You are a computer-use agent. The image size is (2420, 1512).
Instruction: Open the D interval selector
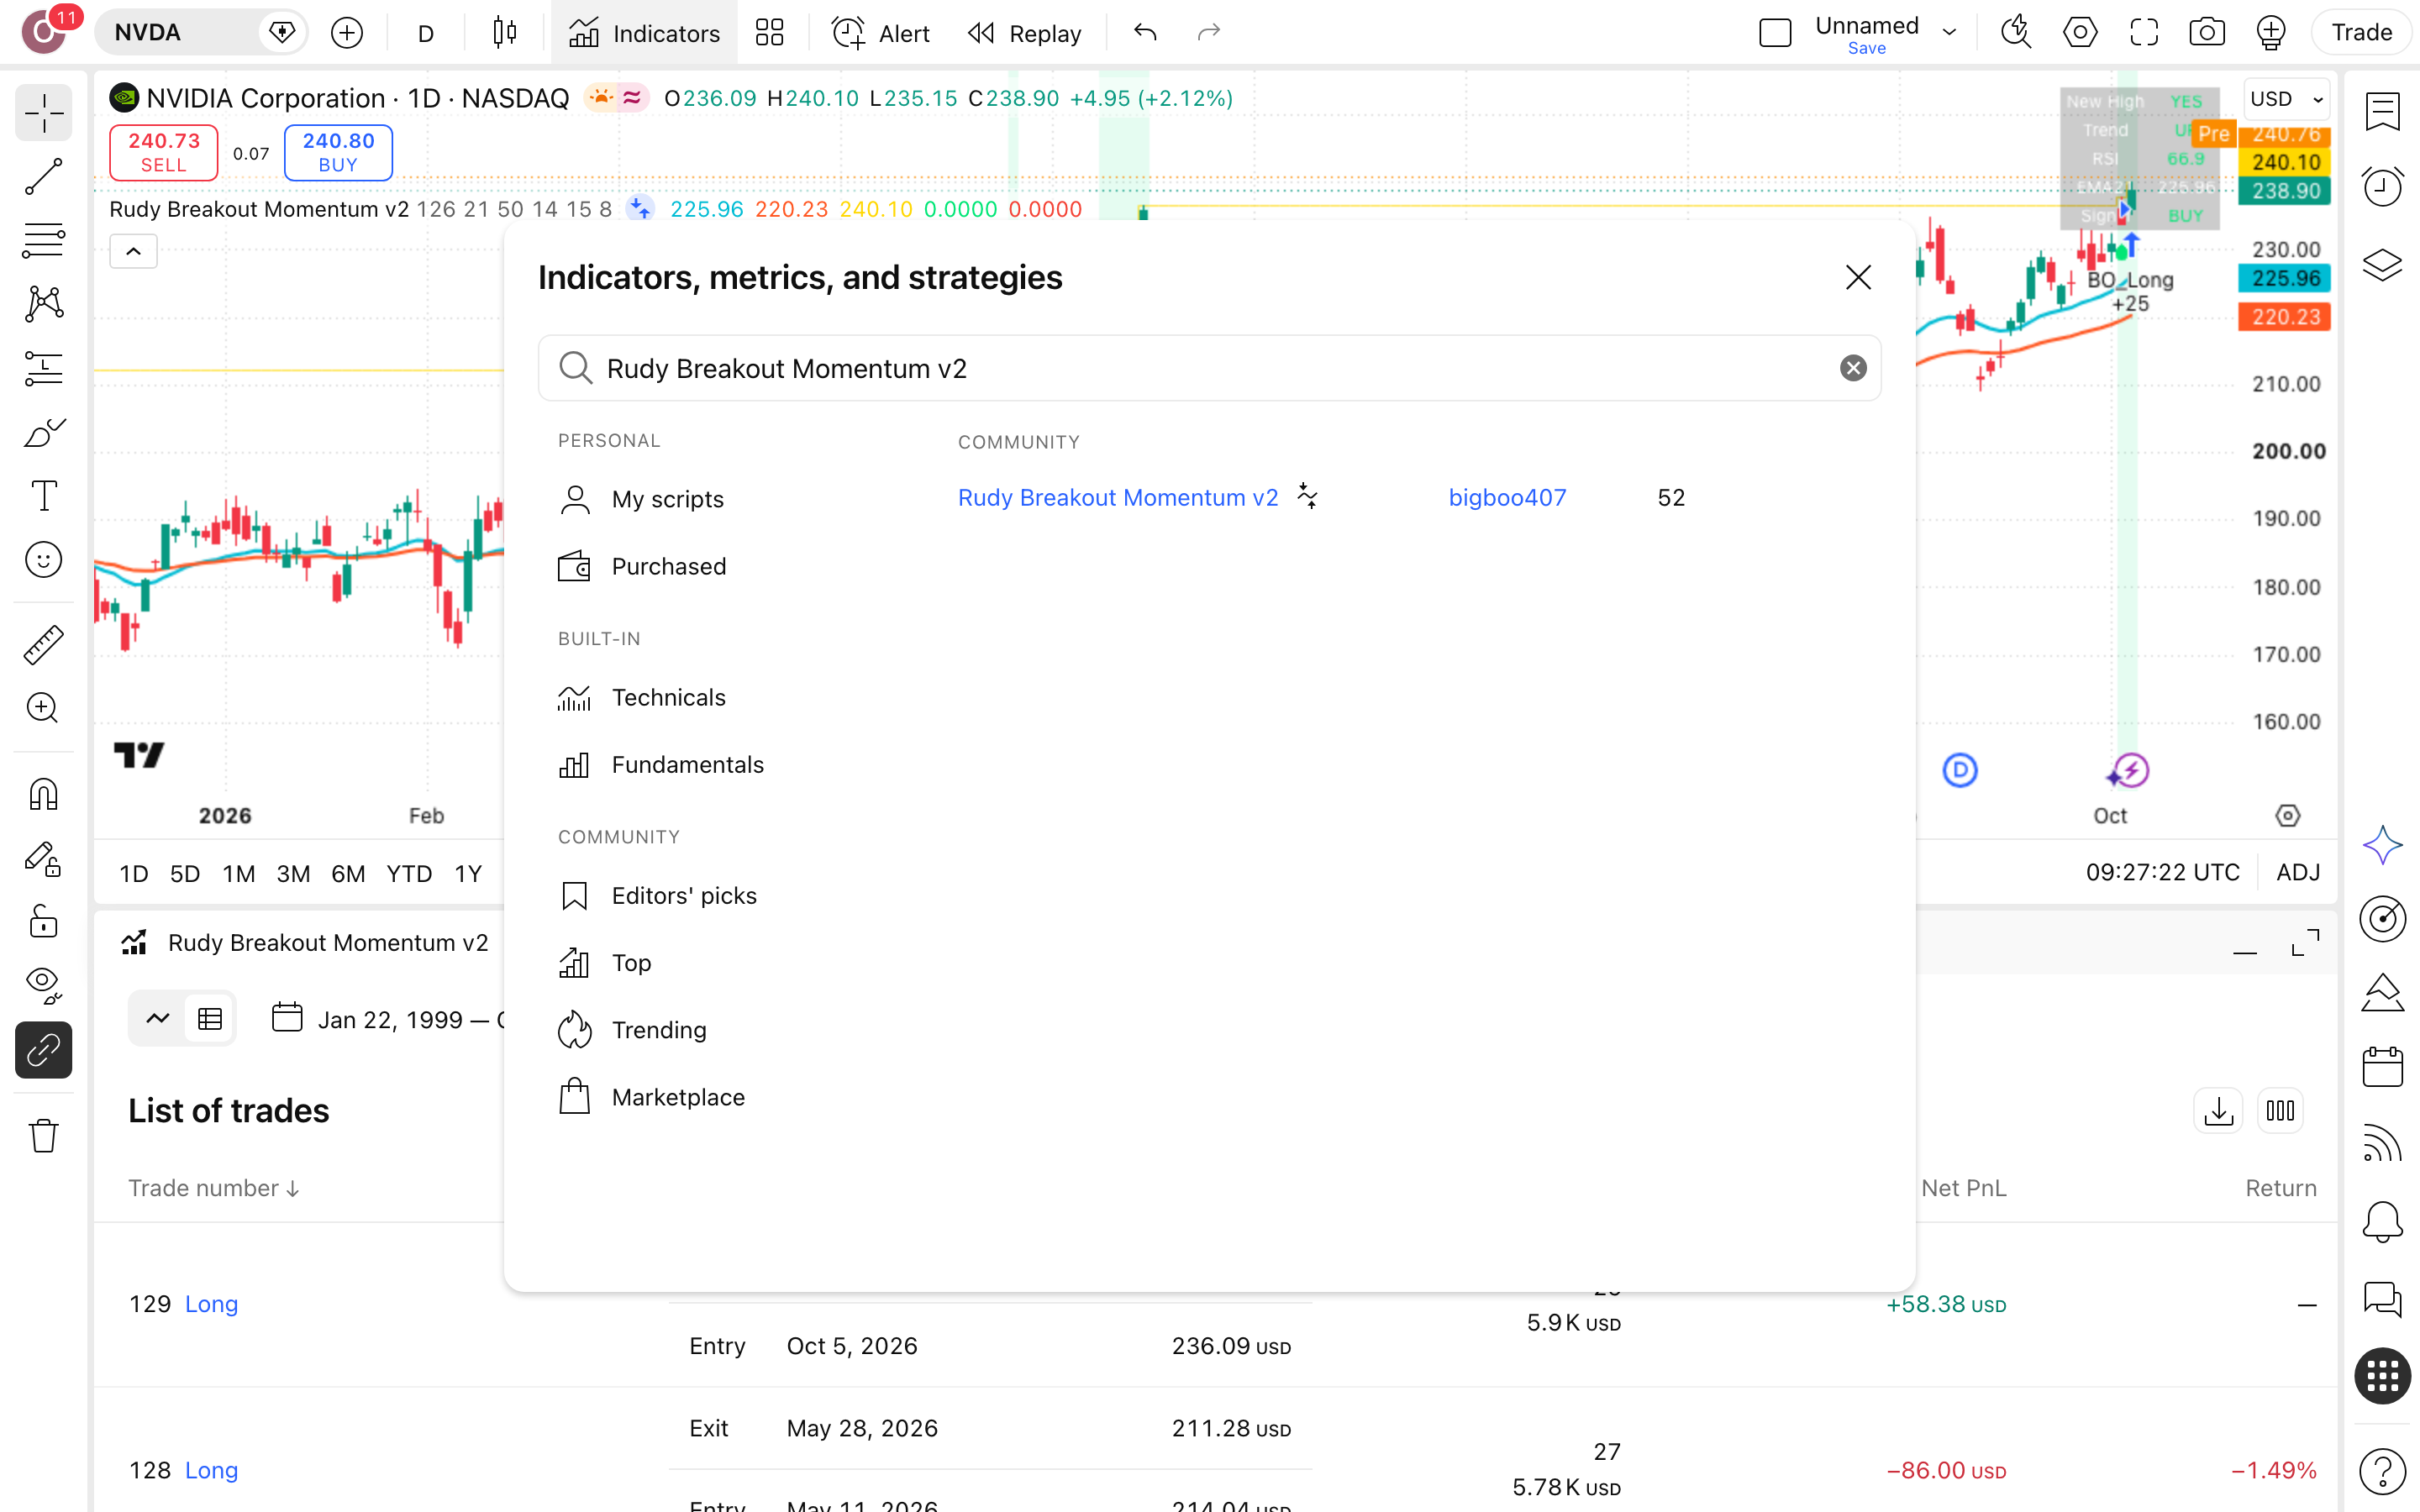(426, 33)
